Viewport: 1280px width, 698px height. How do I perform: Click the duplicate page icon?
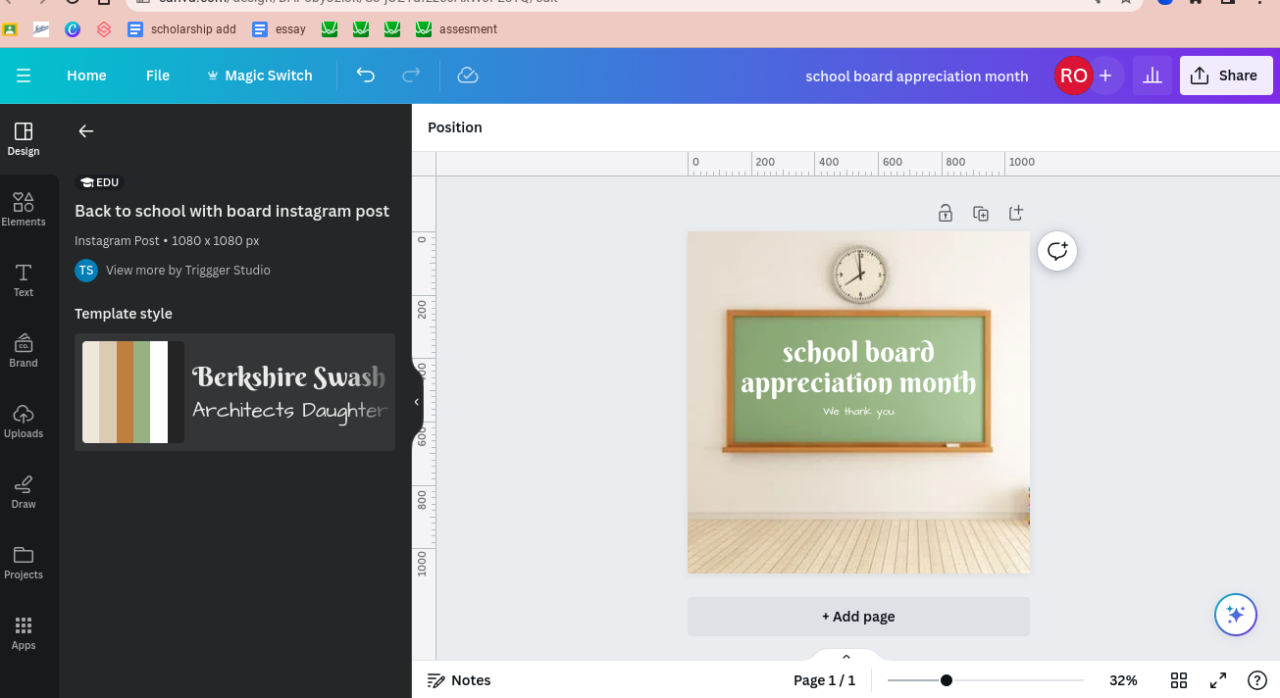[981, 213]
